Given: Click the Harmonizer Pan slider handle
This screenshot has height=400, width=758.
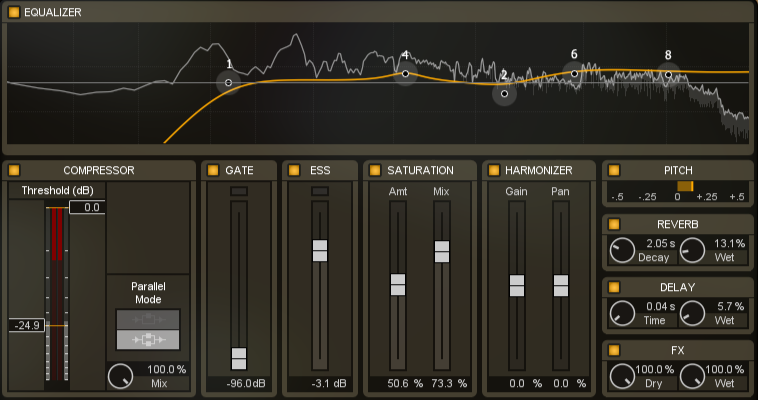Looking at the screenshot, I should (561, 285).
